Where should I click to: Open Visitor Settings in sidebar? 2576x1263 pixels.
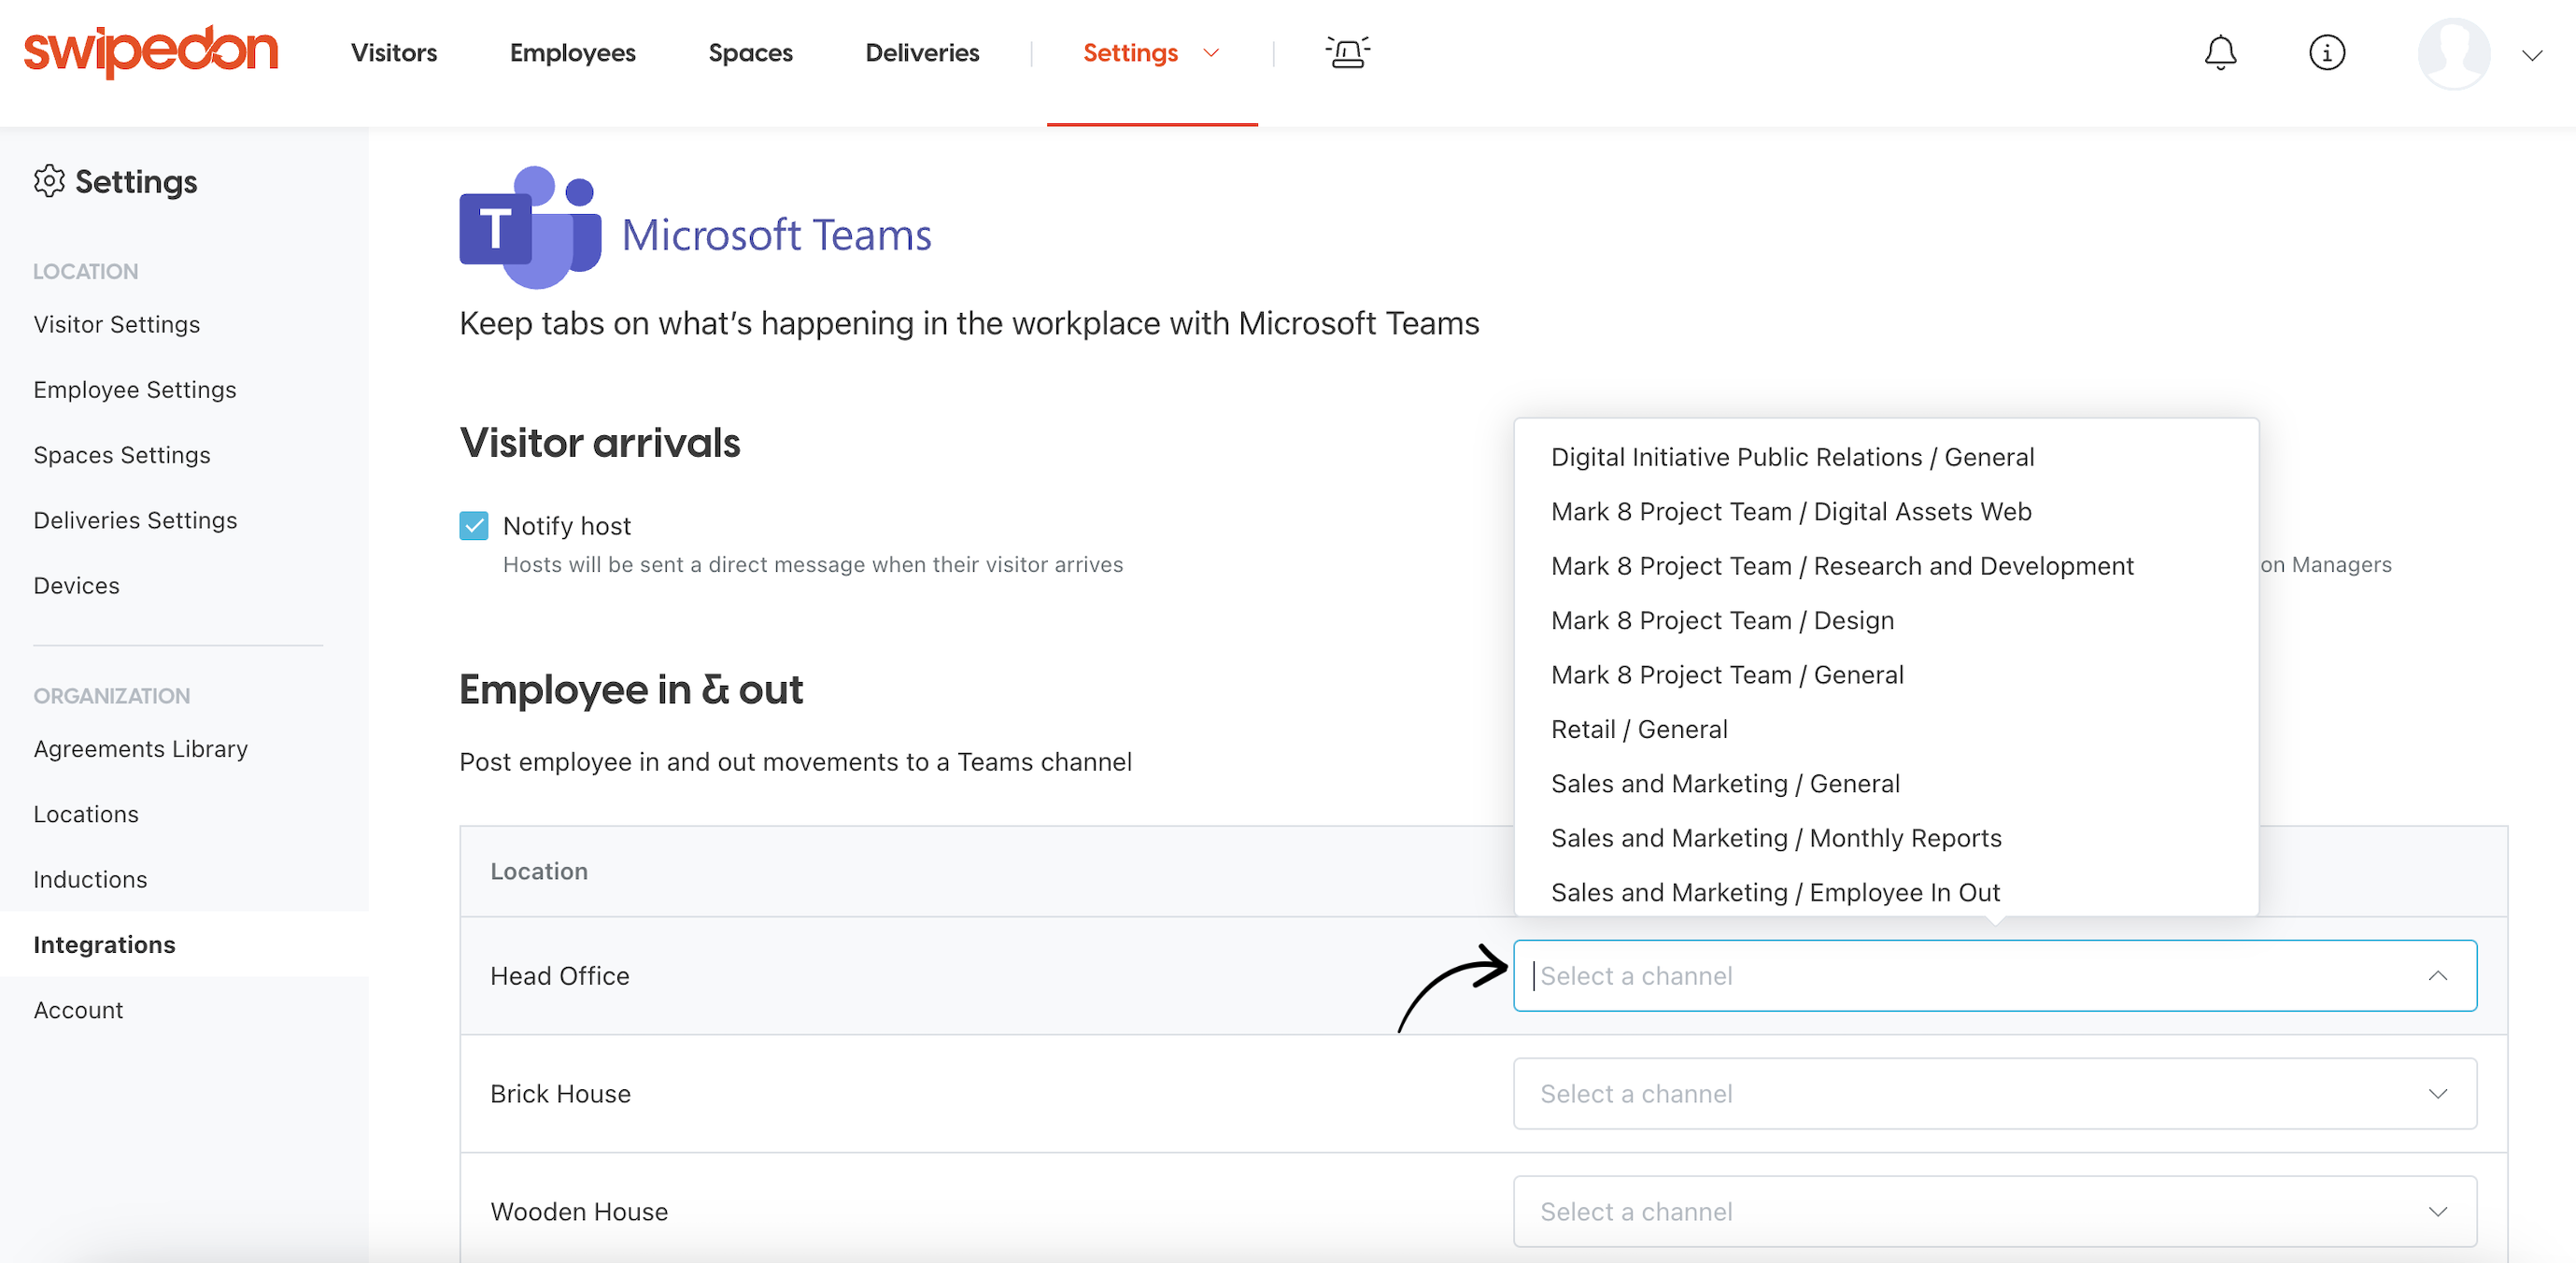[117, 325]
